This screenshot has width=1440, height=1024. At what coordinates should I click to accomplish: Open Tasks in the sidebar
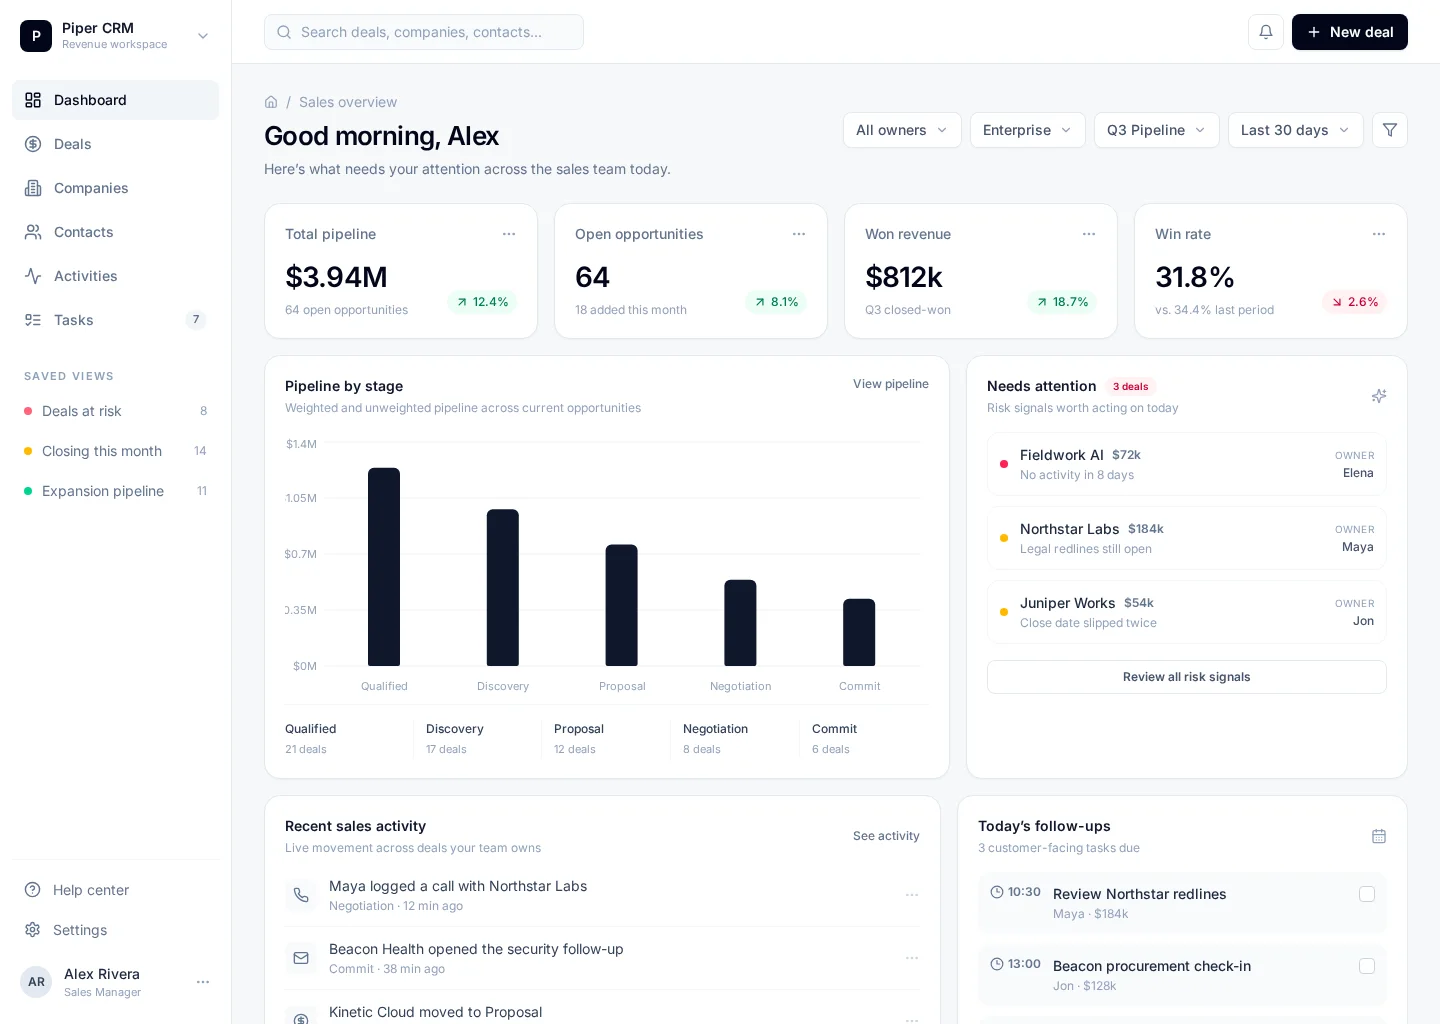[x=115, y=320]
